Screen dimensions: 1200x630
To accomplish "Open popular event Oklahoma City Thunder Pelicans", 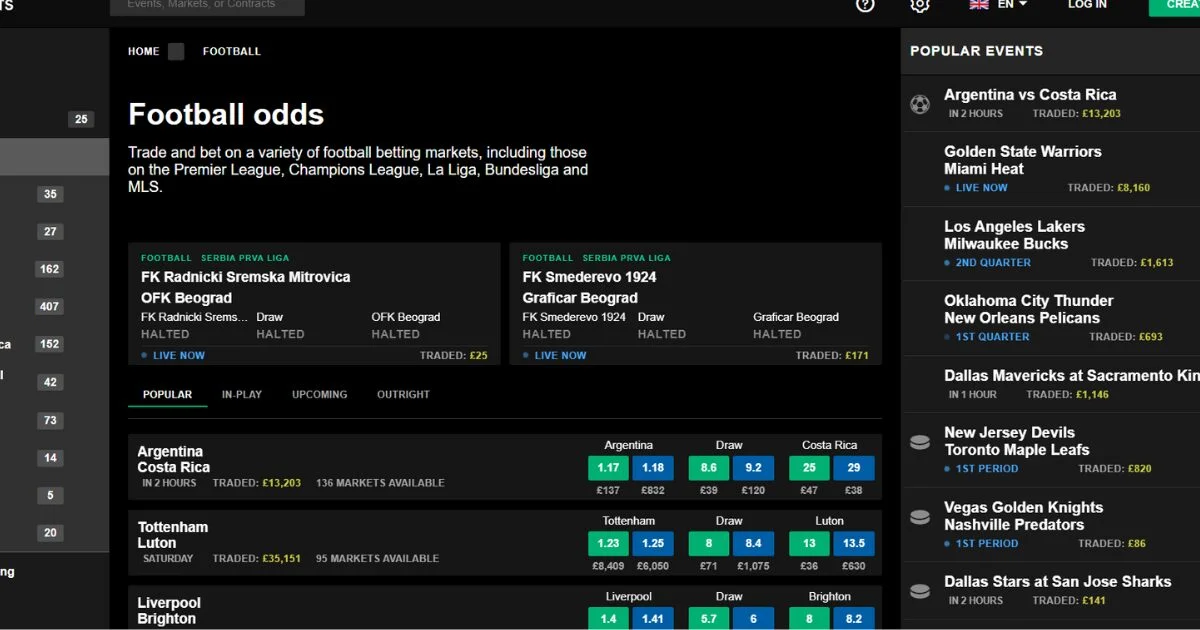I will coord(1029,309).
